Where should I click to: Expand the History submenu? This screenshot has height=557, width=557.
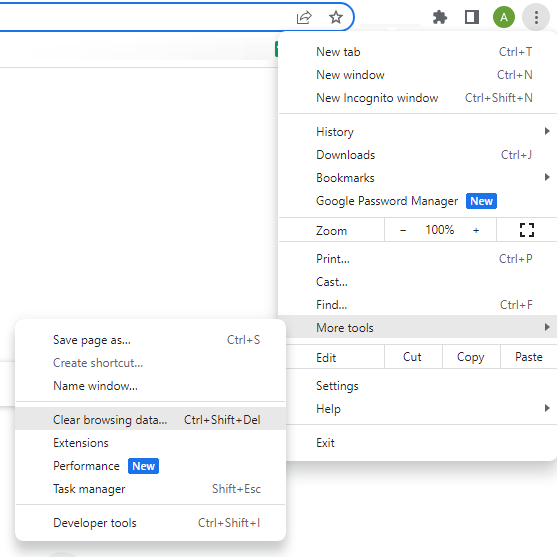pyautogui.click(x=418, y=132)
